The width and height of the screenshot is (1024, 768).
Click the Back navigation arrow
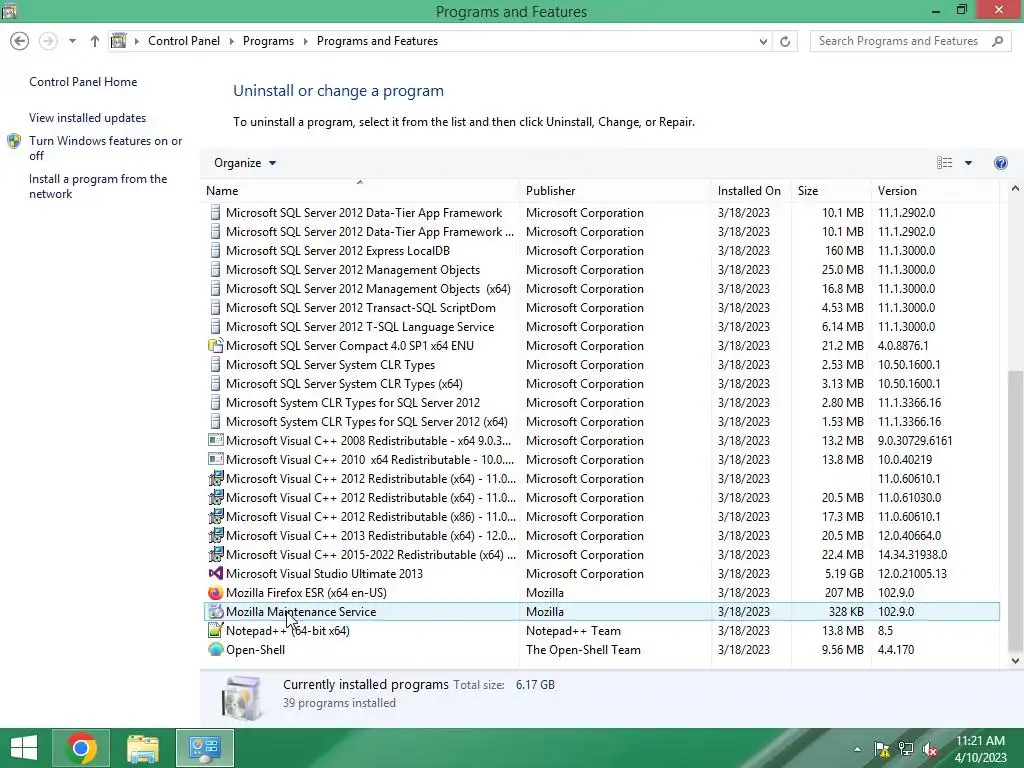pyautogui.click(x=20, y=41)
